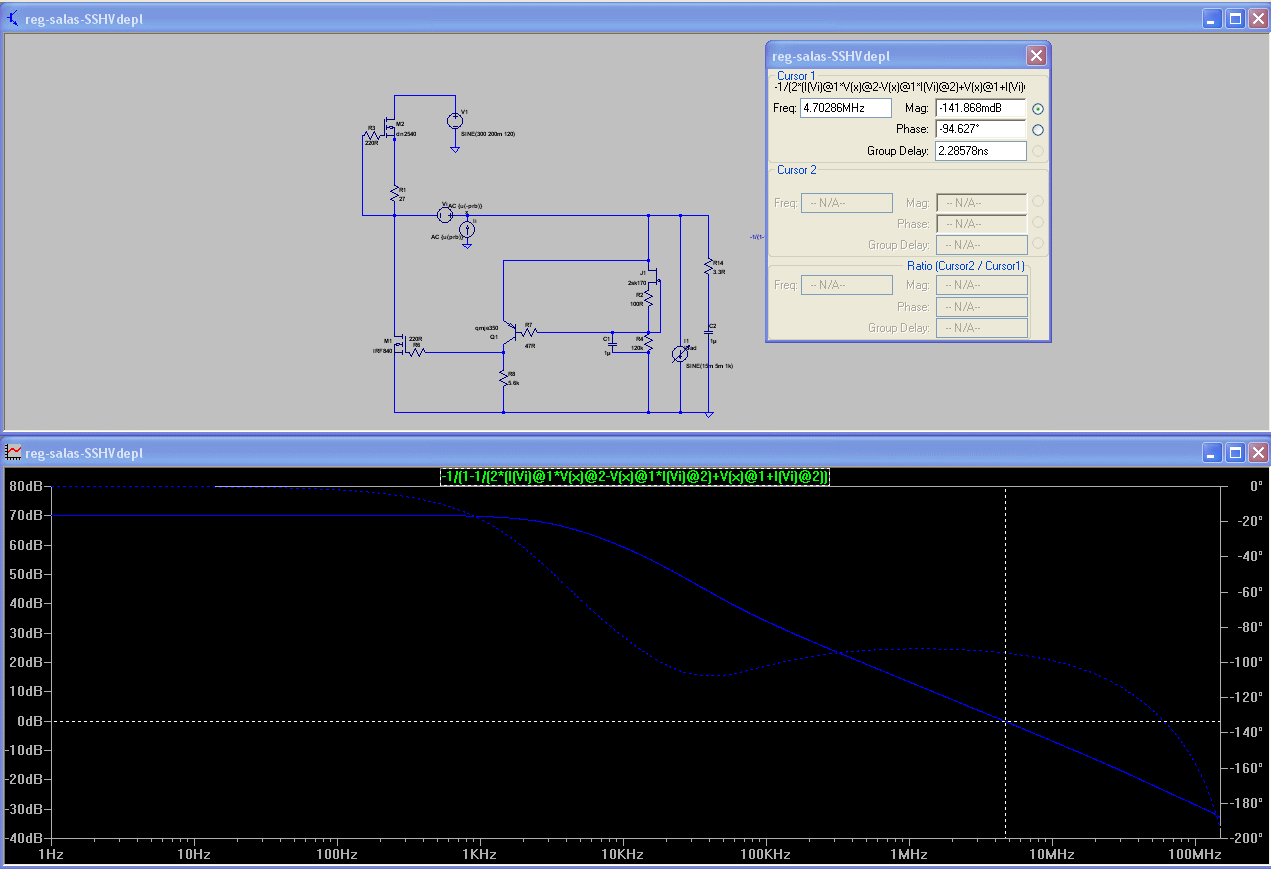Click the ground symbol under Ii source
1271x869 pixels.
pyautogui.click(x=467, y=246)
